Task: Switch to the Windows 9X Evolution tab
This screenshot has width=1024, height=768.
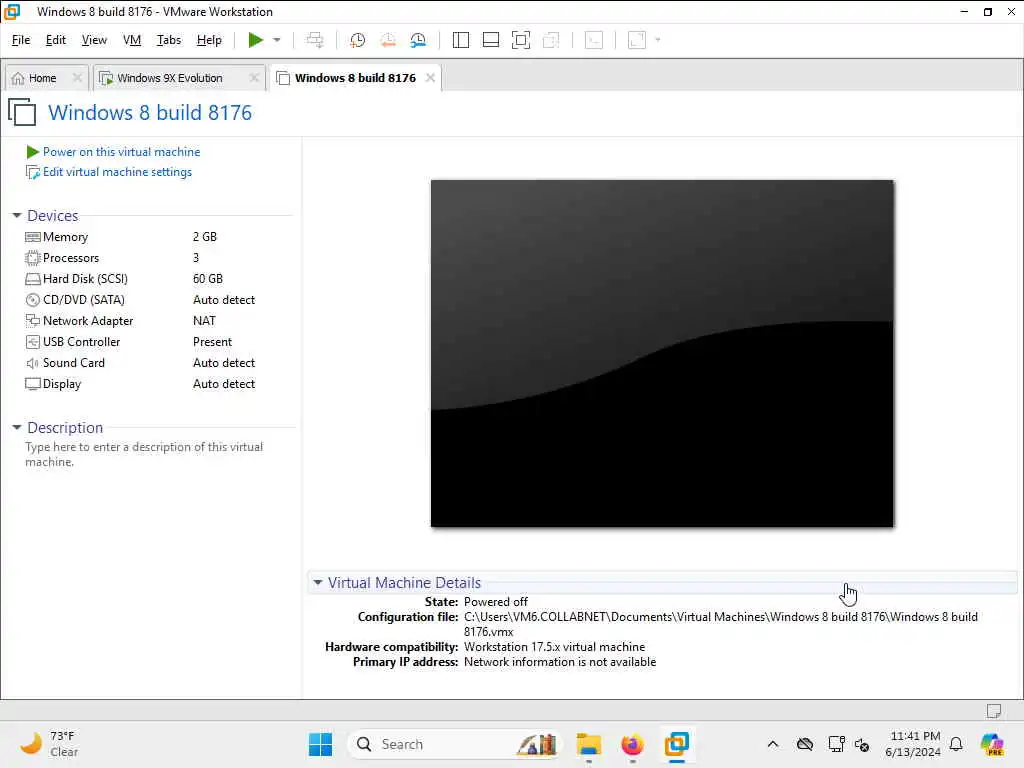Action: click(170, 78)
